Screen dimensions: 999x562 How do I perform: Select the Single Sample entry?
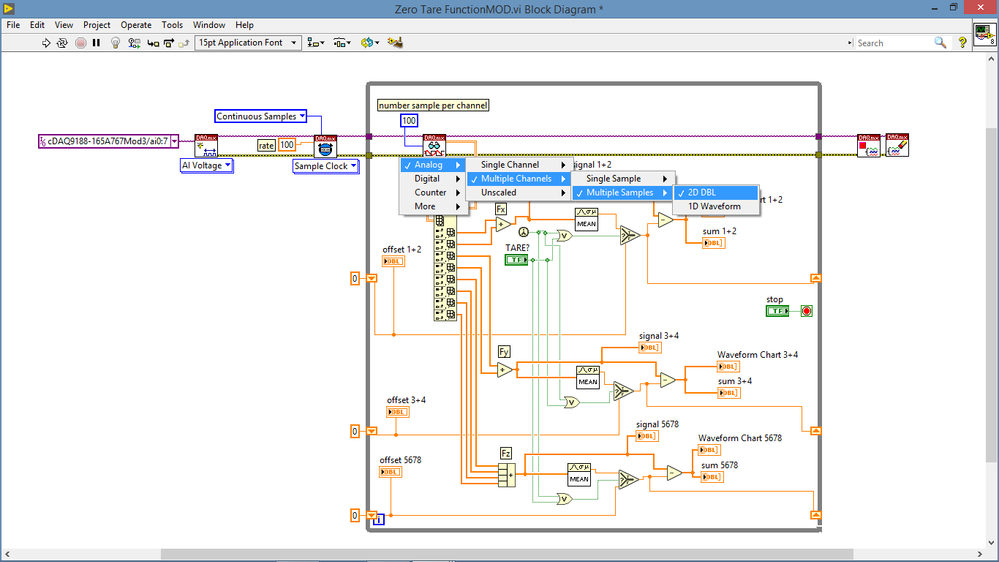coord(621,179)
